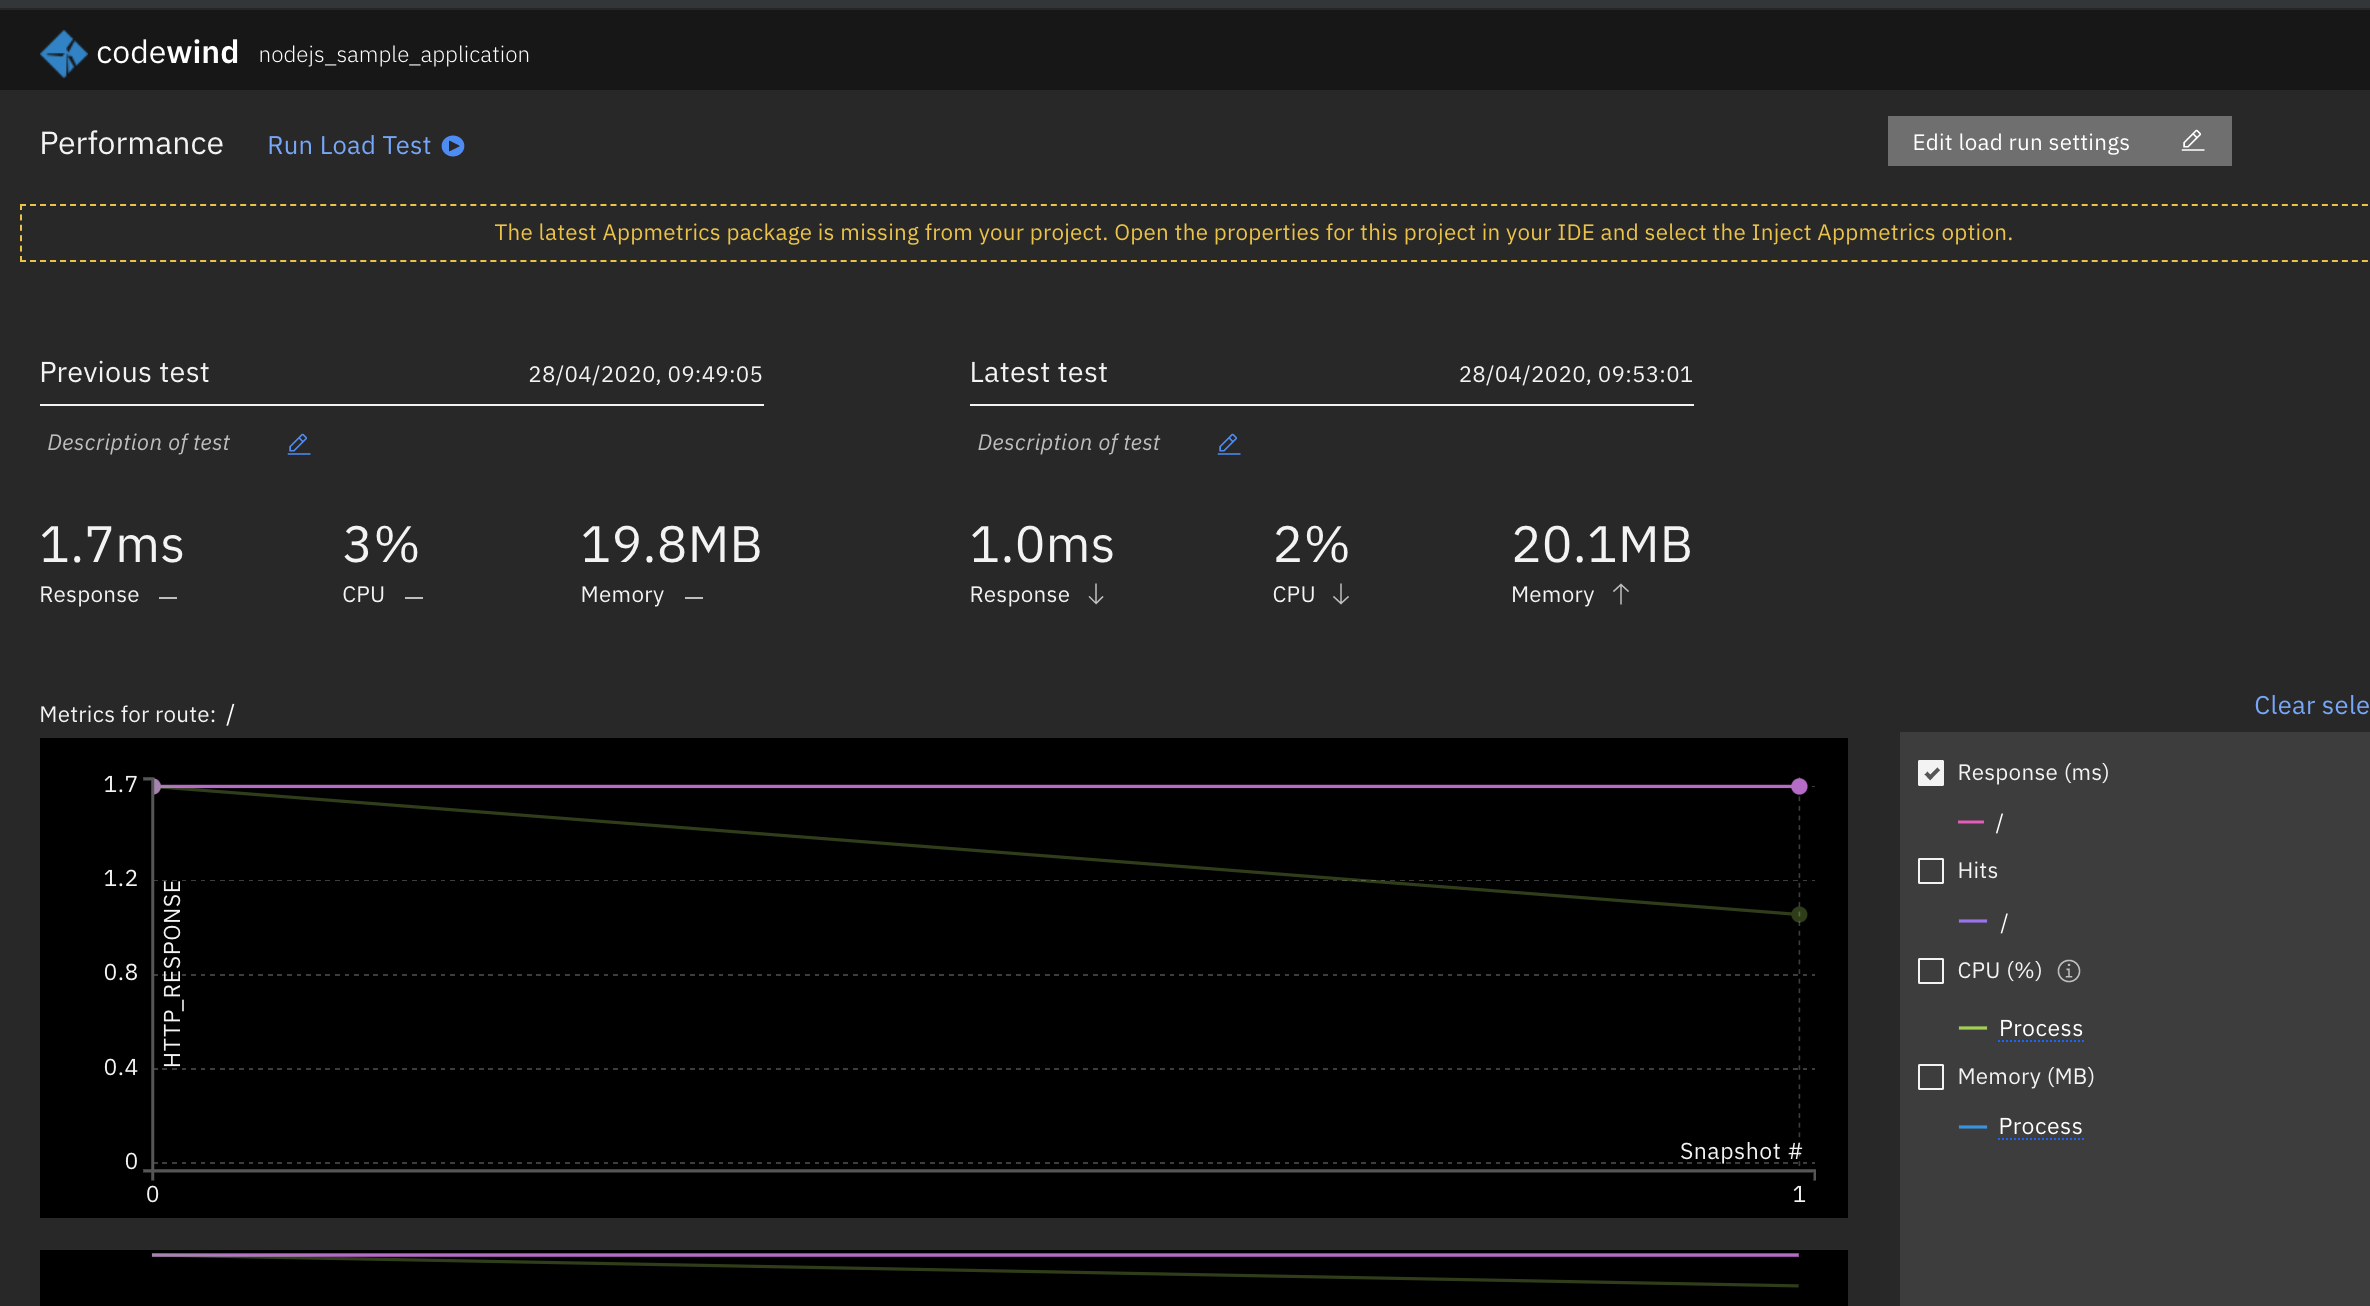Screen dimensions: 2370x1306
Task: Enable the Hits checkbox
Action: (x=1931, y=871)
